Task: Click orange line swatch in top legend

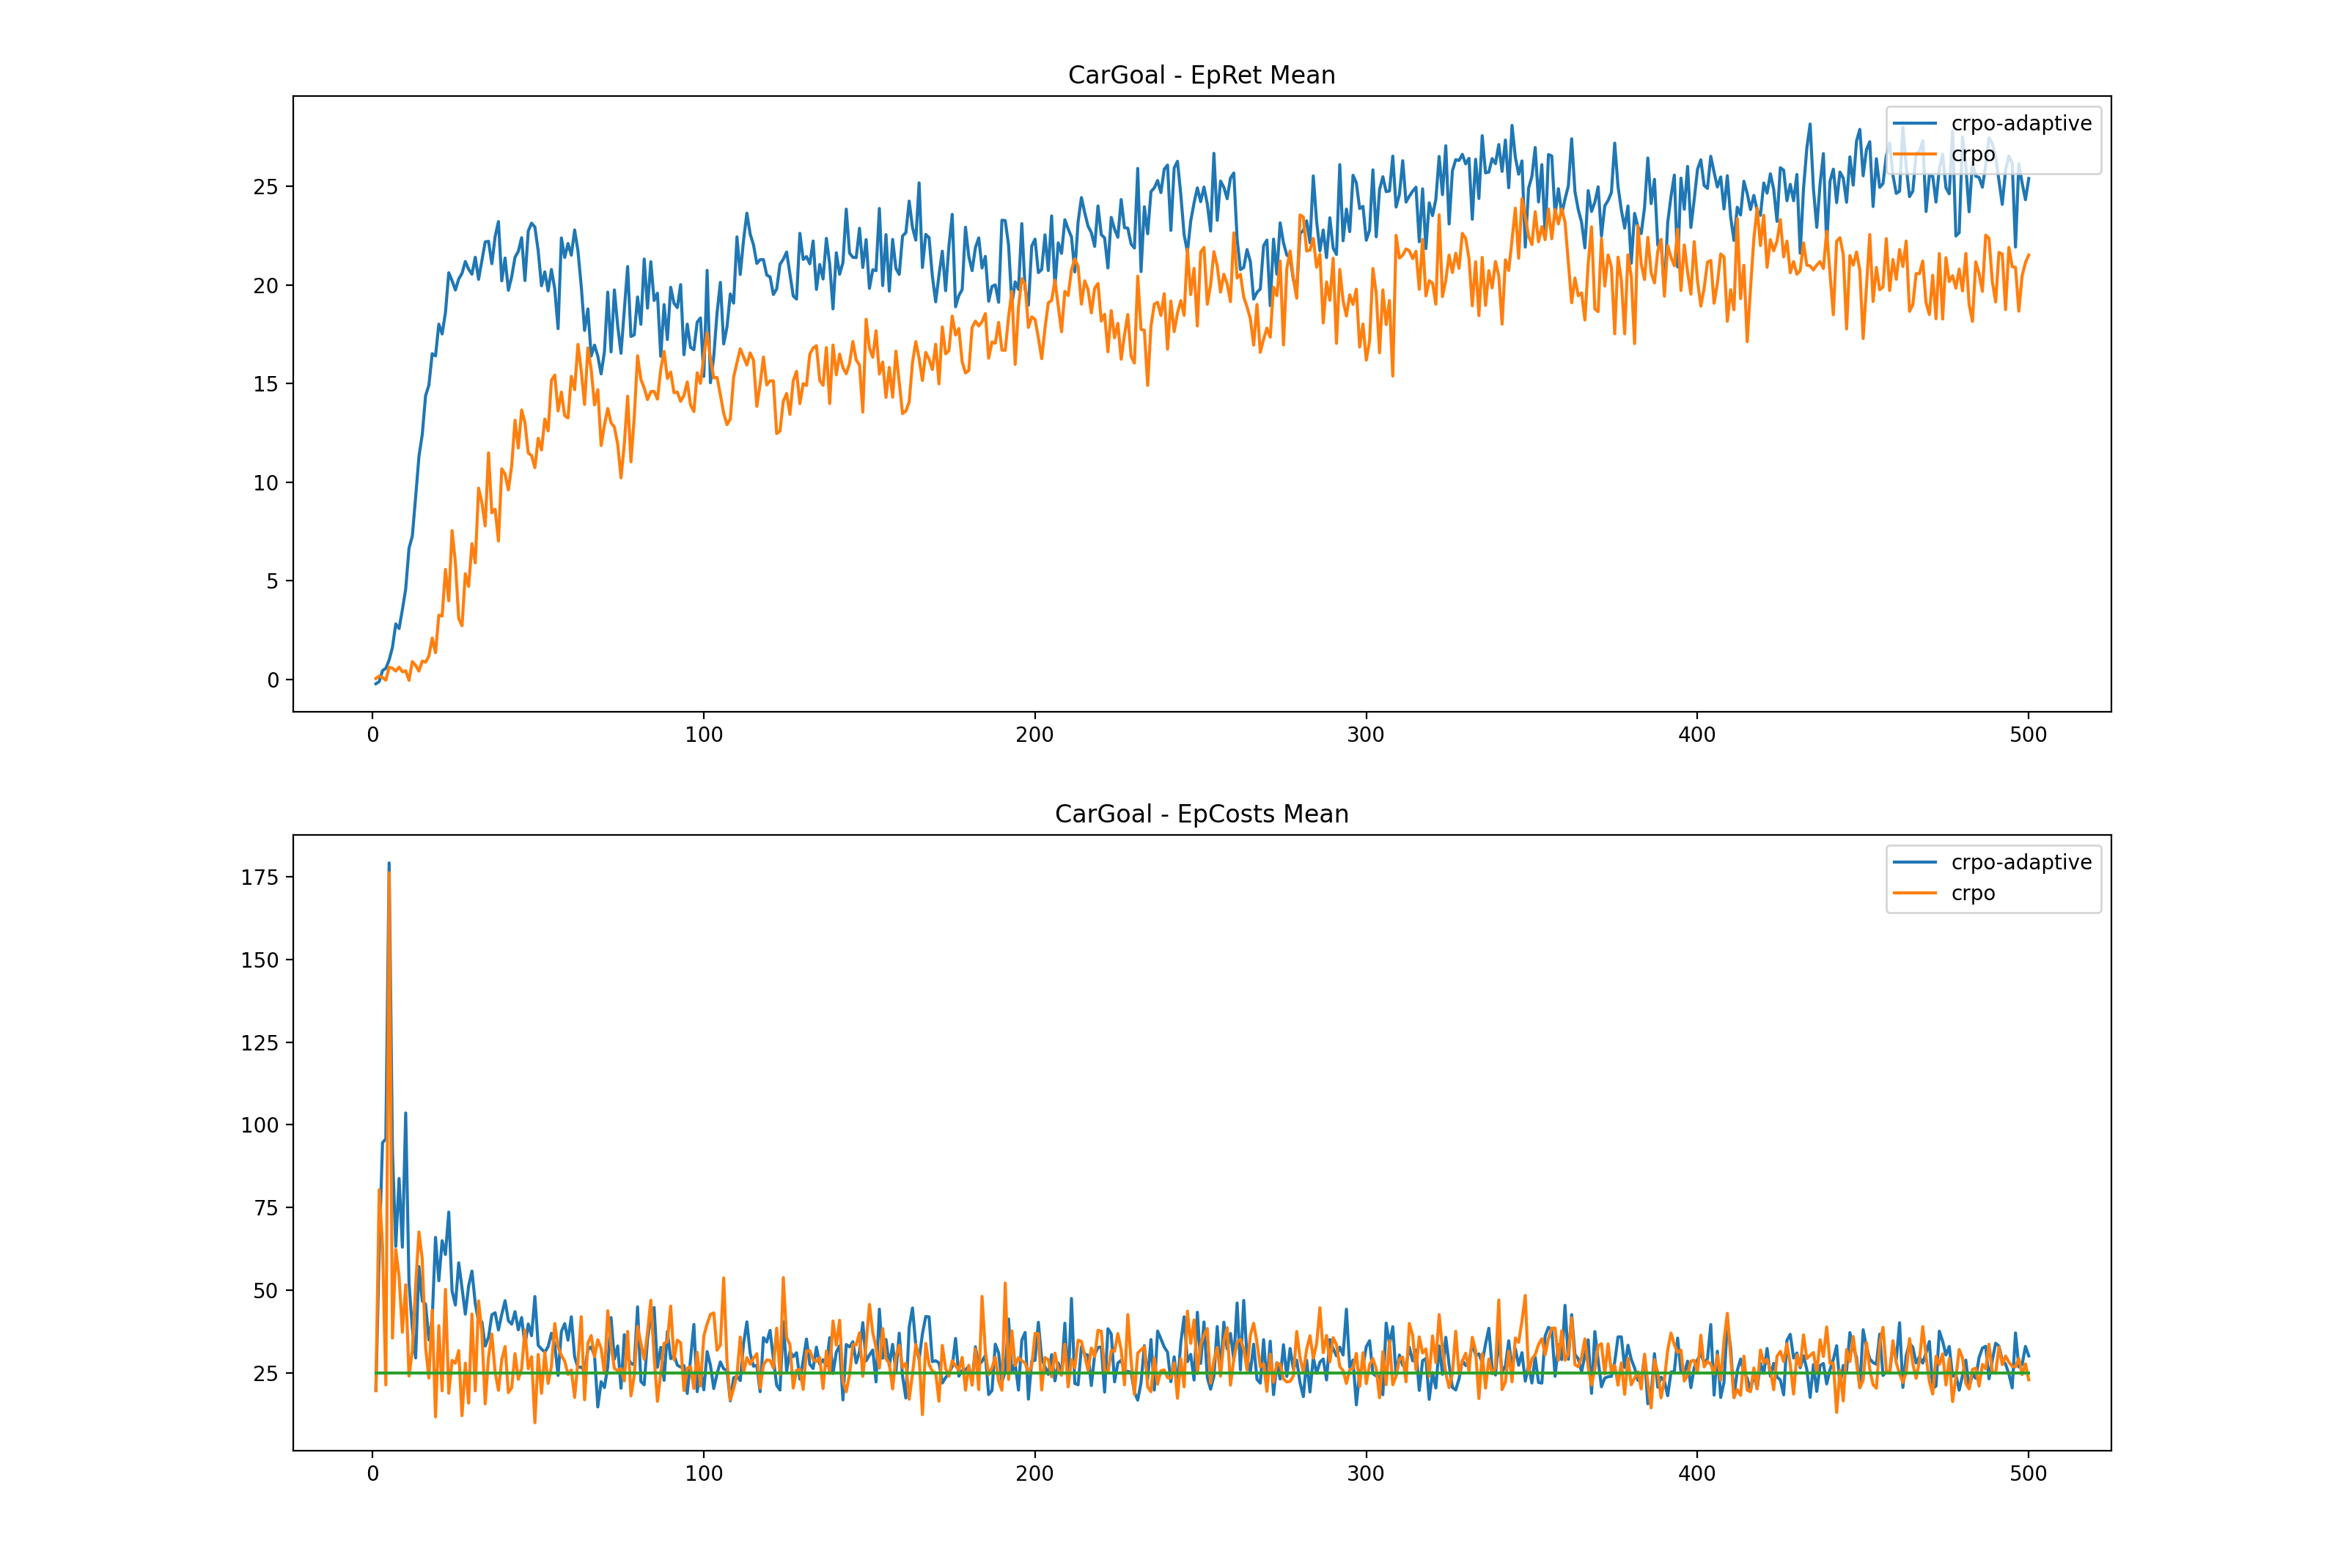Action: pyautogui.click(x=1915, y=155)
